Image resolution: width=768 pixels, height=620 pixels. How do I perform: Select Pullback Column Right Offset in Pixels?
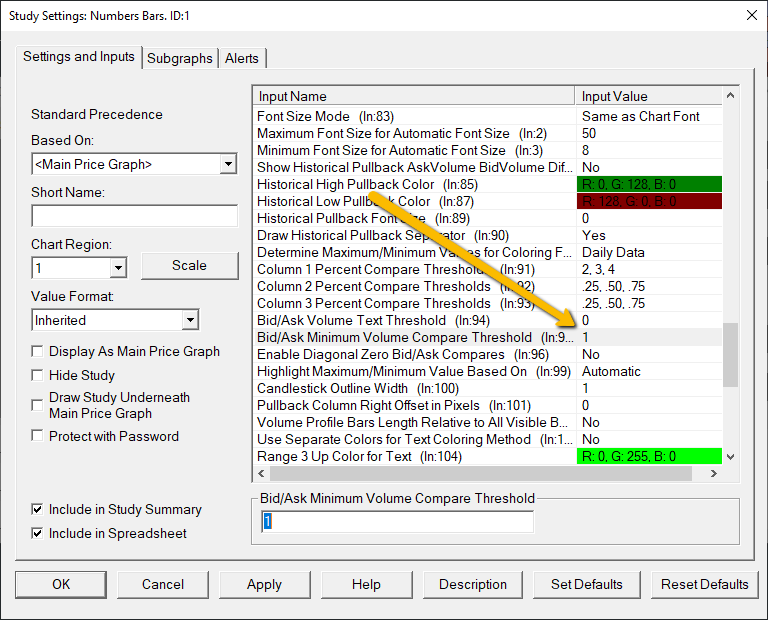[488, 405]
